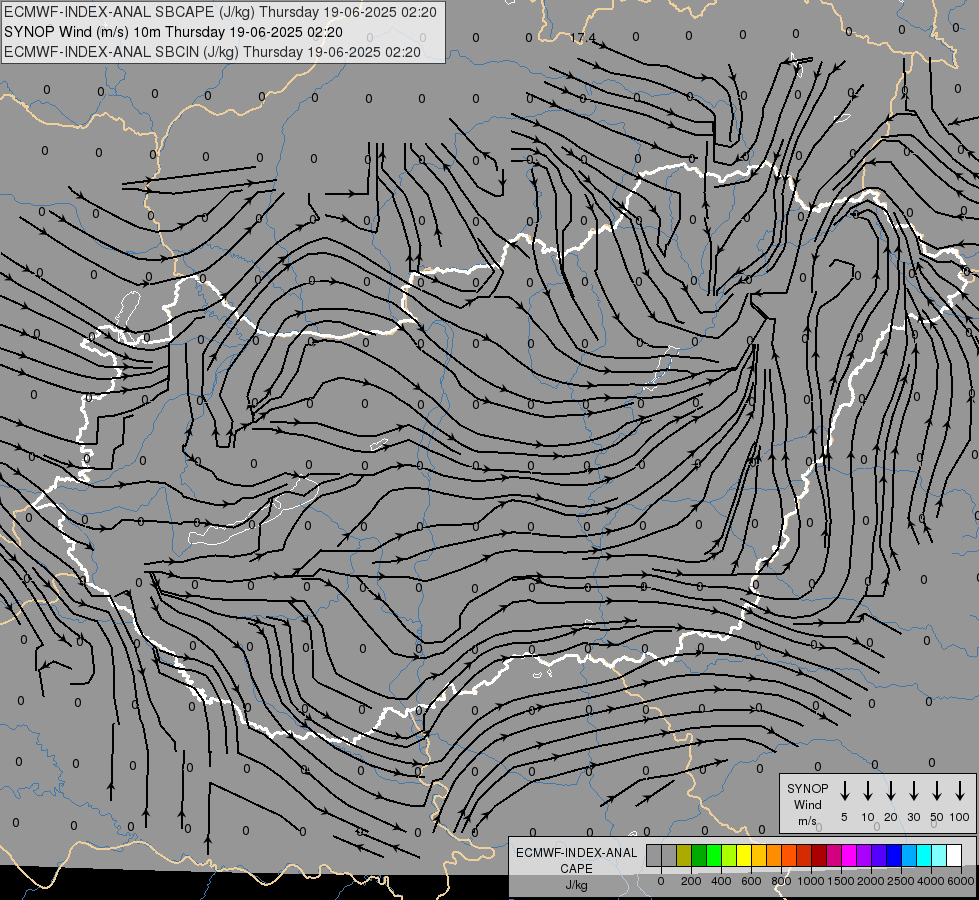
Task: Pick the magenta CAPE swatch
Action: click(849, 855)
